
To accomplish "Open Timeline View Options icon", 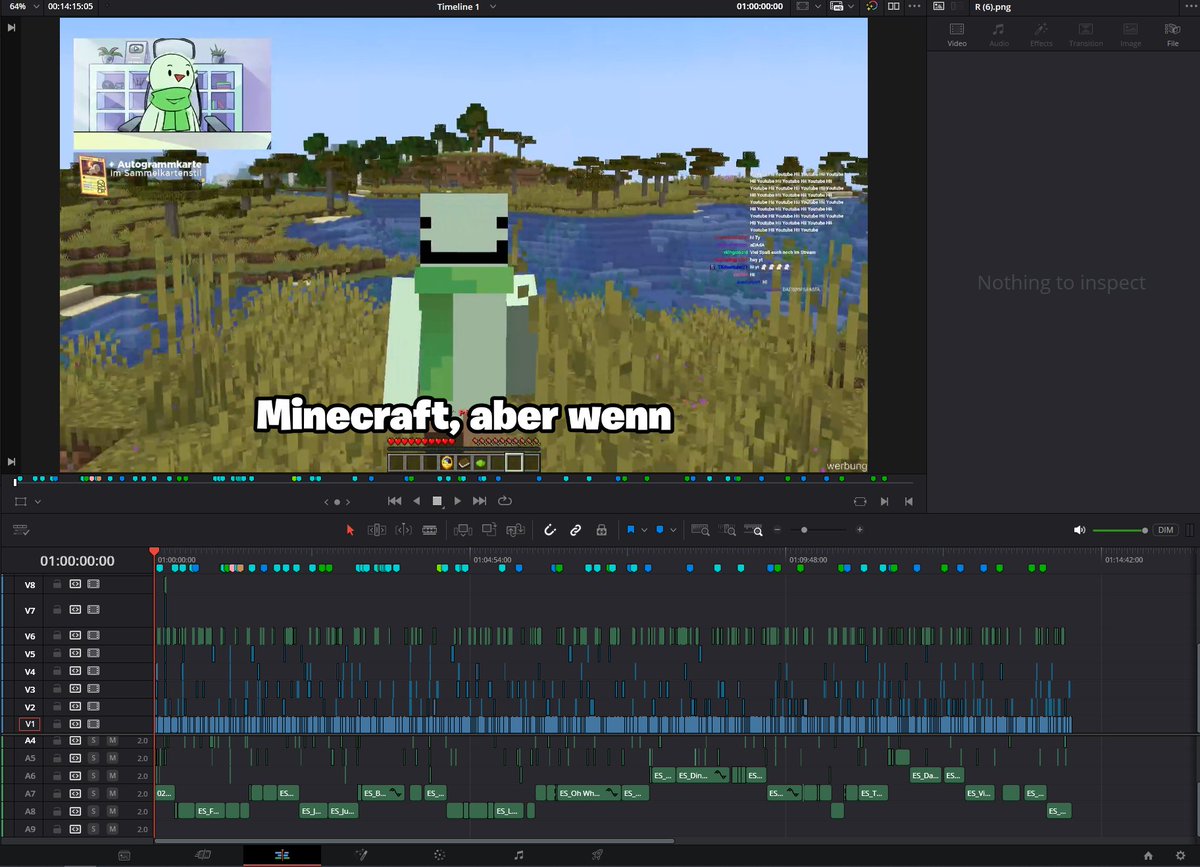I will tap(20, 530).
